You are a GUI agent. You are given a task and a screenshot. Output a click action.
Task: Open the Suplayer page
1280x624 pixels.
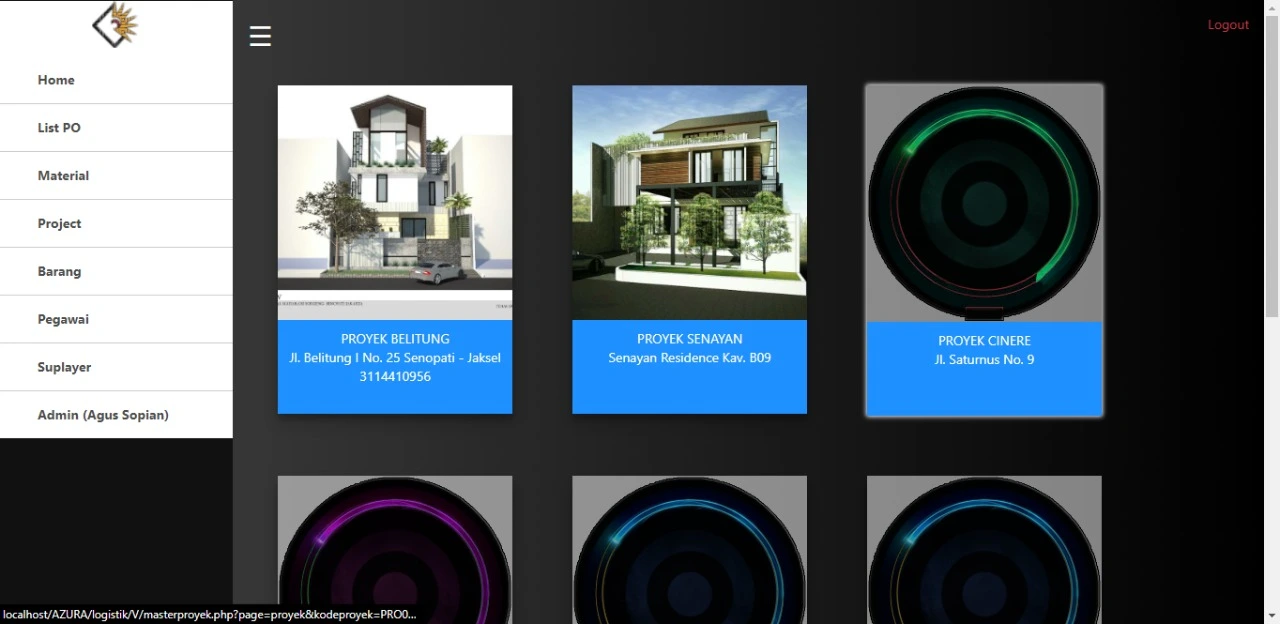(x=64, y=367)
